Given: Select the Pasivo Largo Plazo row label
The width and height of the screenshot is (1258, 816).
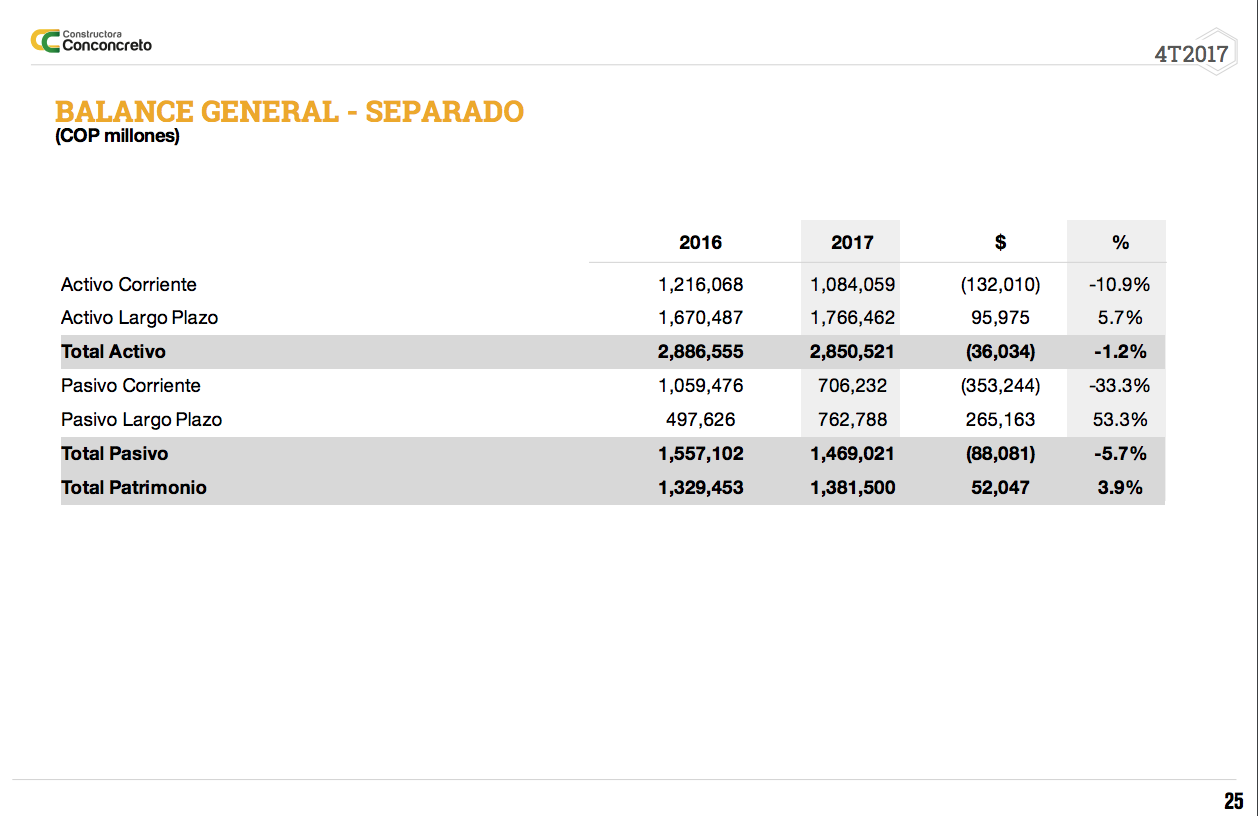Looking at the screenshot, I should (x=141, y=420).
